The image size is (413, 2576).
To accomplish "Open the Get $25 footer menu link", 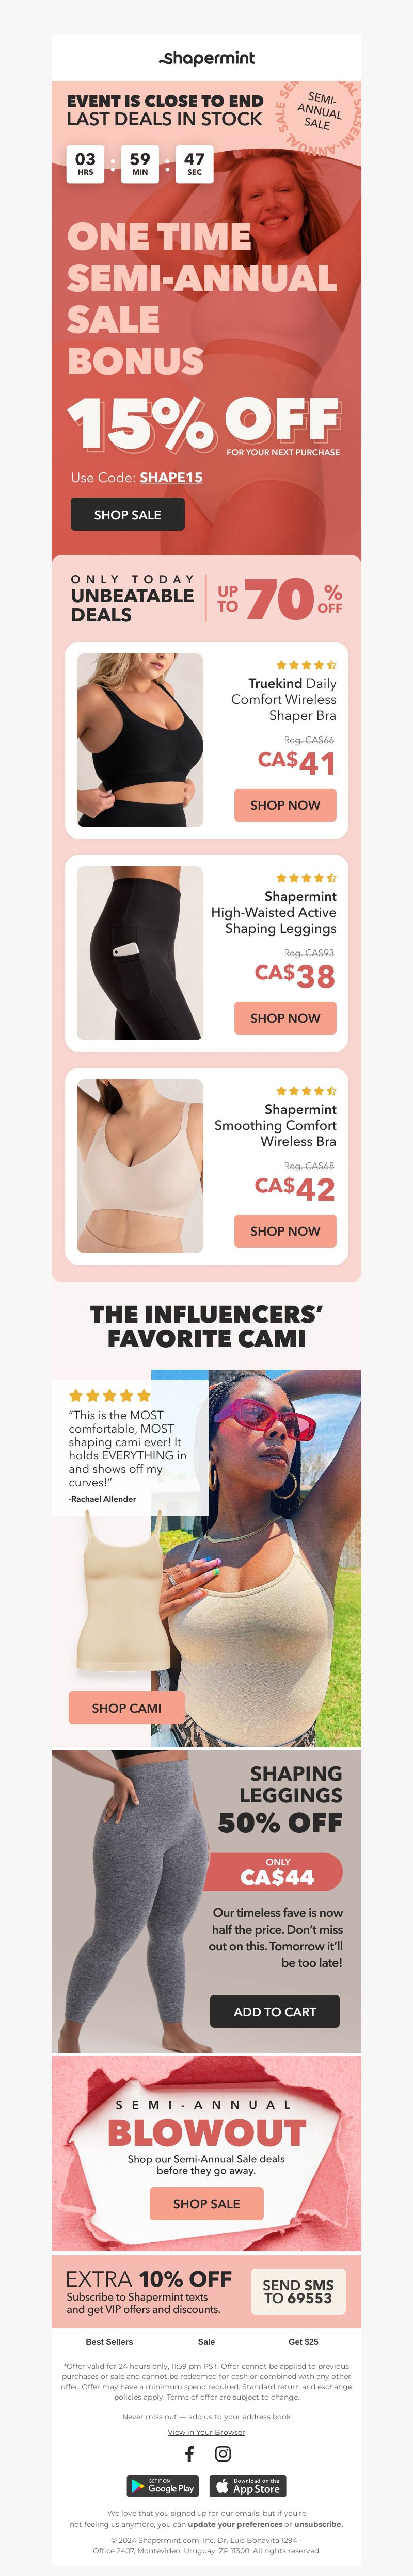I will [x=303, y=2341].
